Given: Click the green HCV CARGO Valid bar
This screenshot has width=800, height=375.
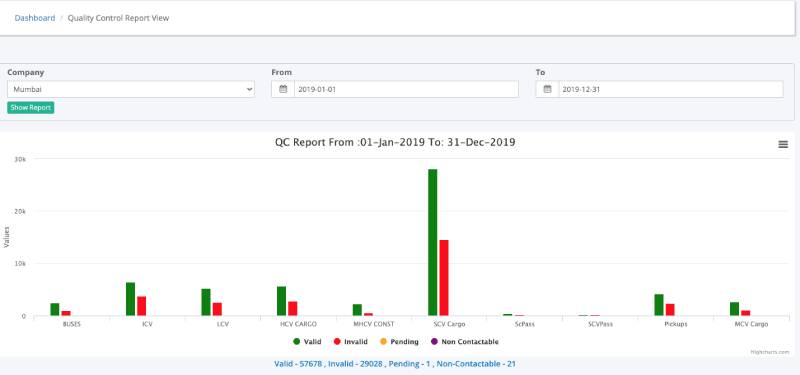Looking at the screenshot, I should (x=282, y=301).
